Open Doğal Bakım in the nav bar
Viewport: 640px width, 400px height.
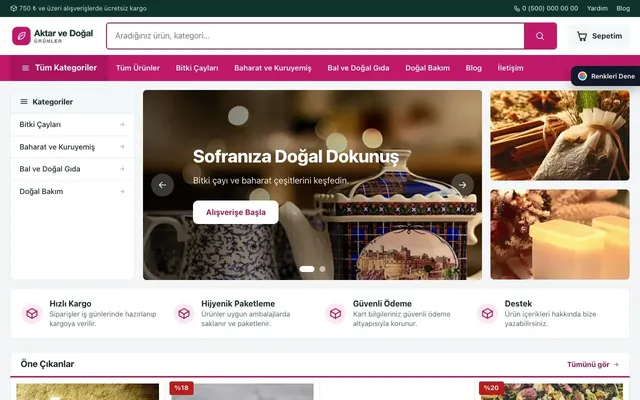tap(427, 68)
